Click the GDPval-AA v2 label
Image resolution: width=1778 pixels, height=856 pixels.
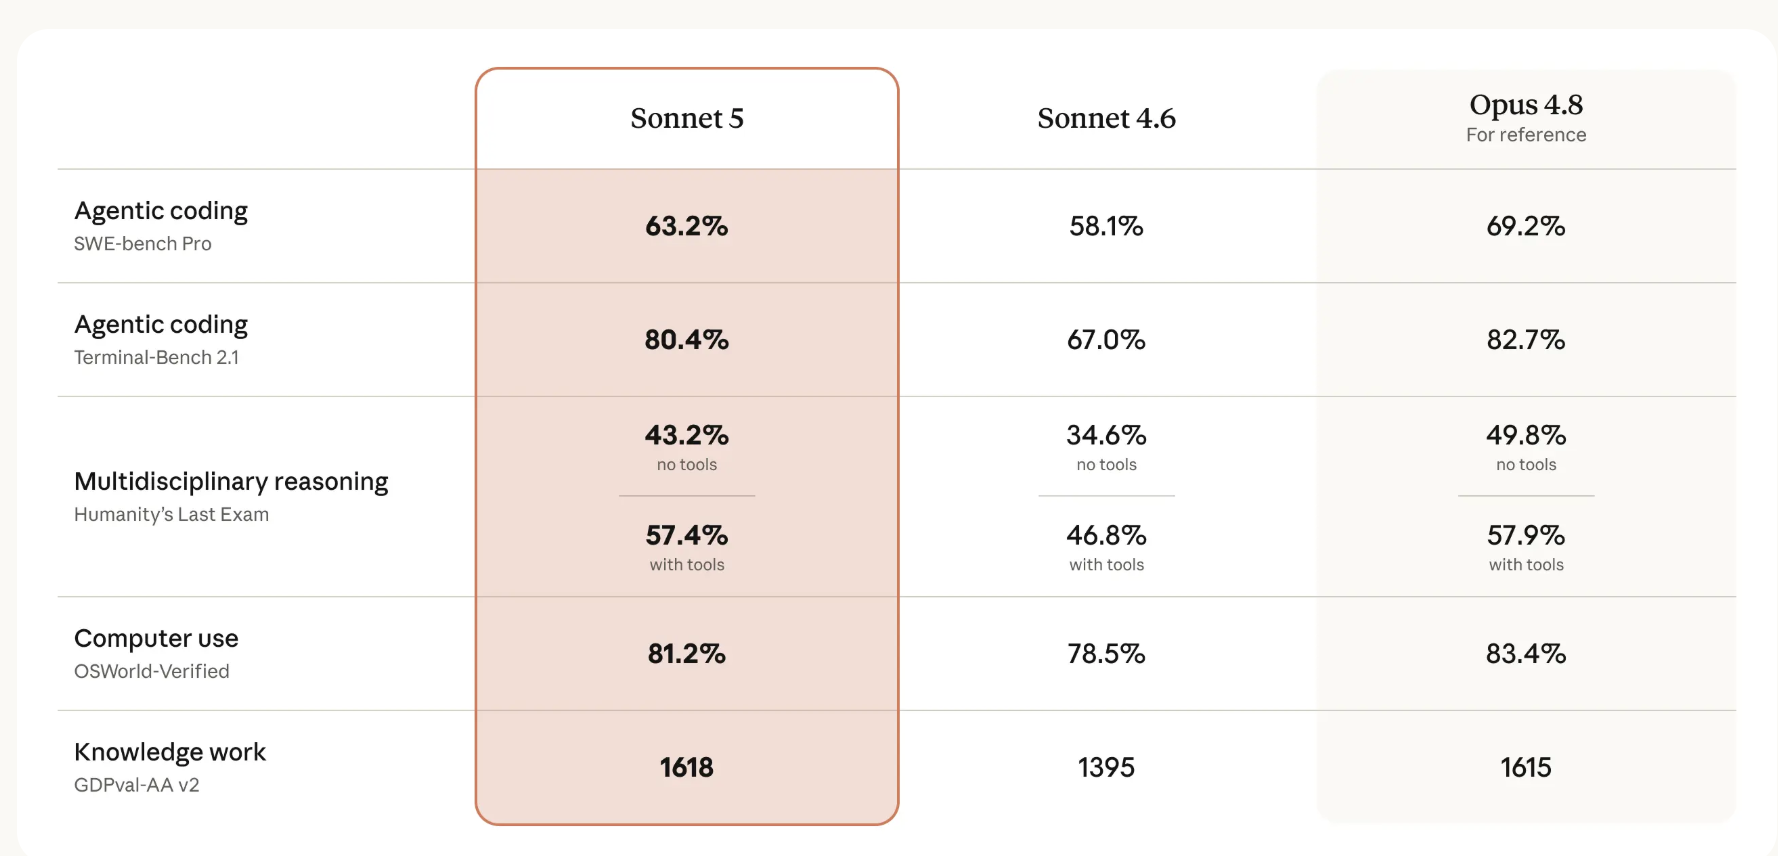[x=137, y=786]
